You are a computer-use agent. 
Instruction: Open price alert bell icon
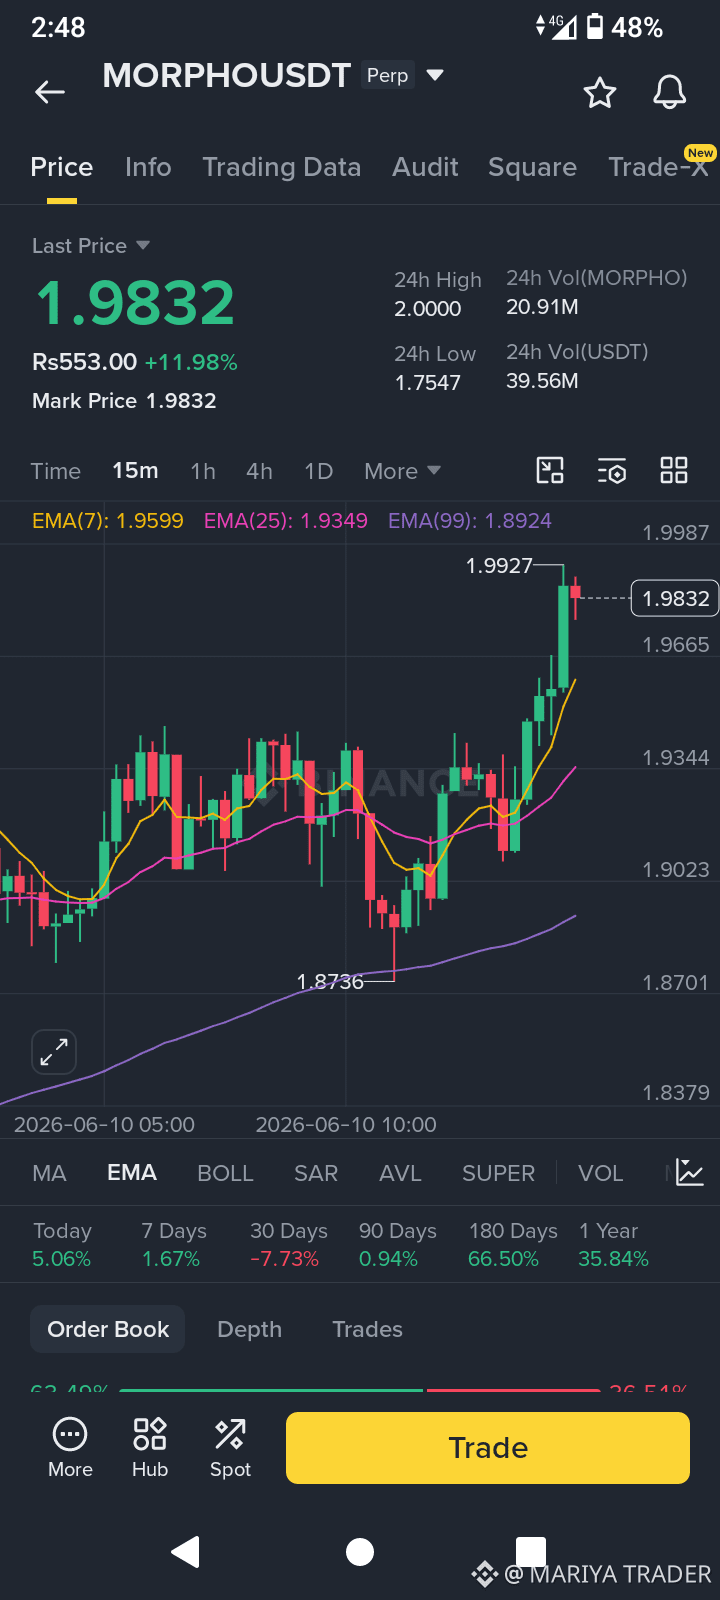(670, 92)
